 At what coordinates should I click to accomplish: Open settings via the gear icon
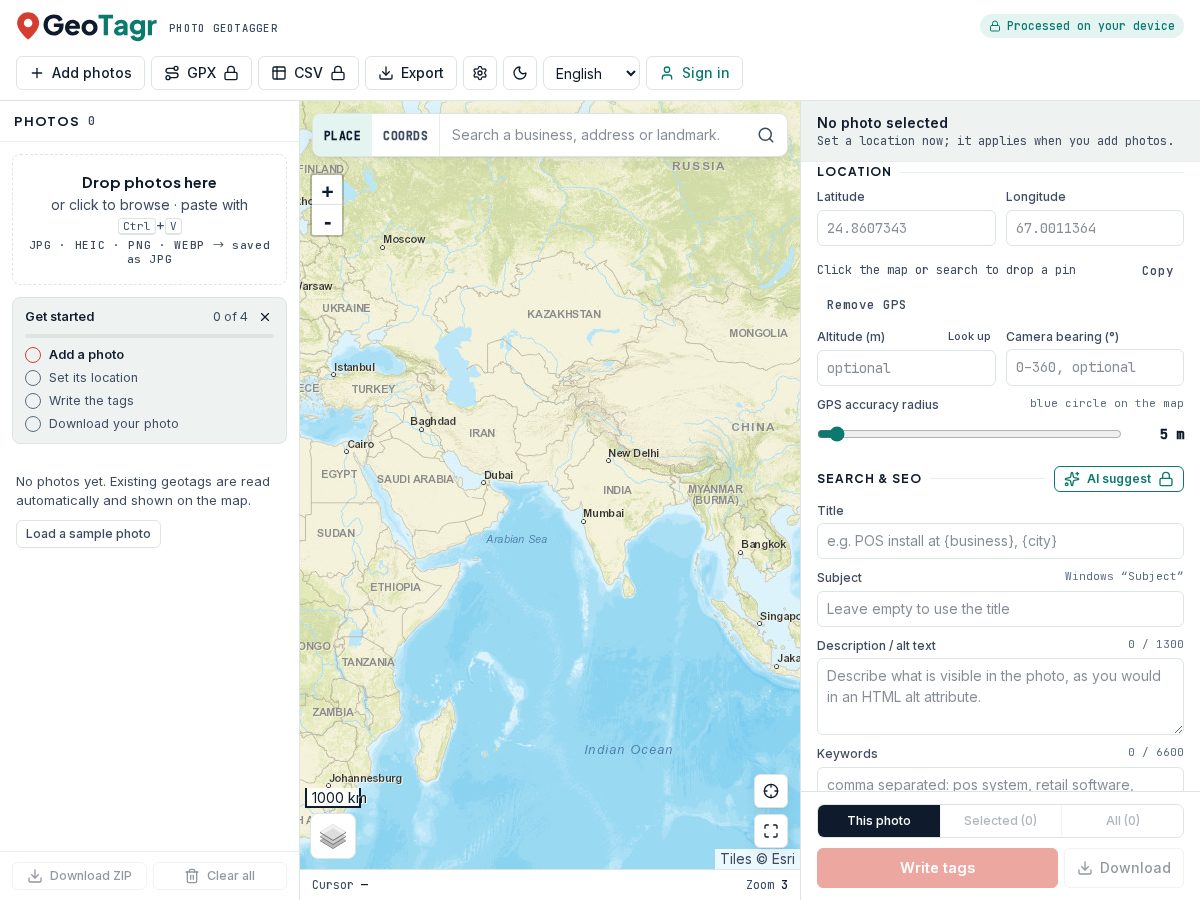480,73
